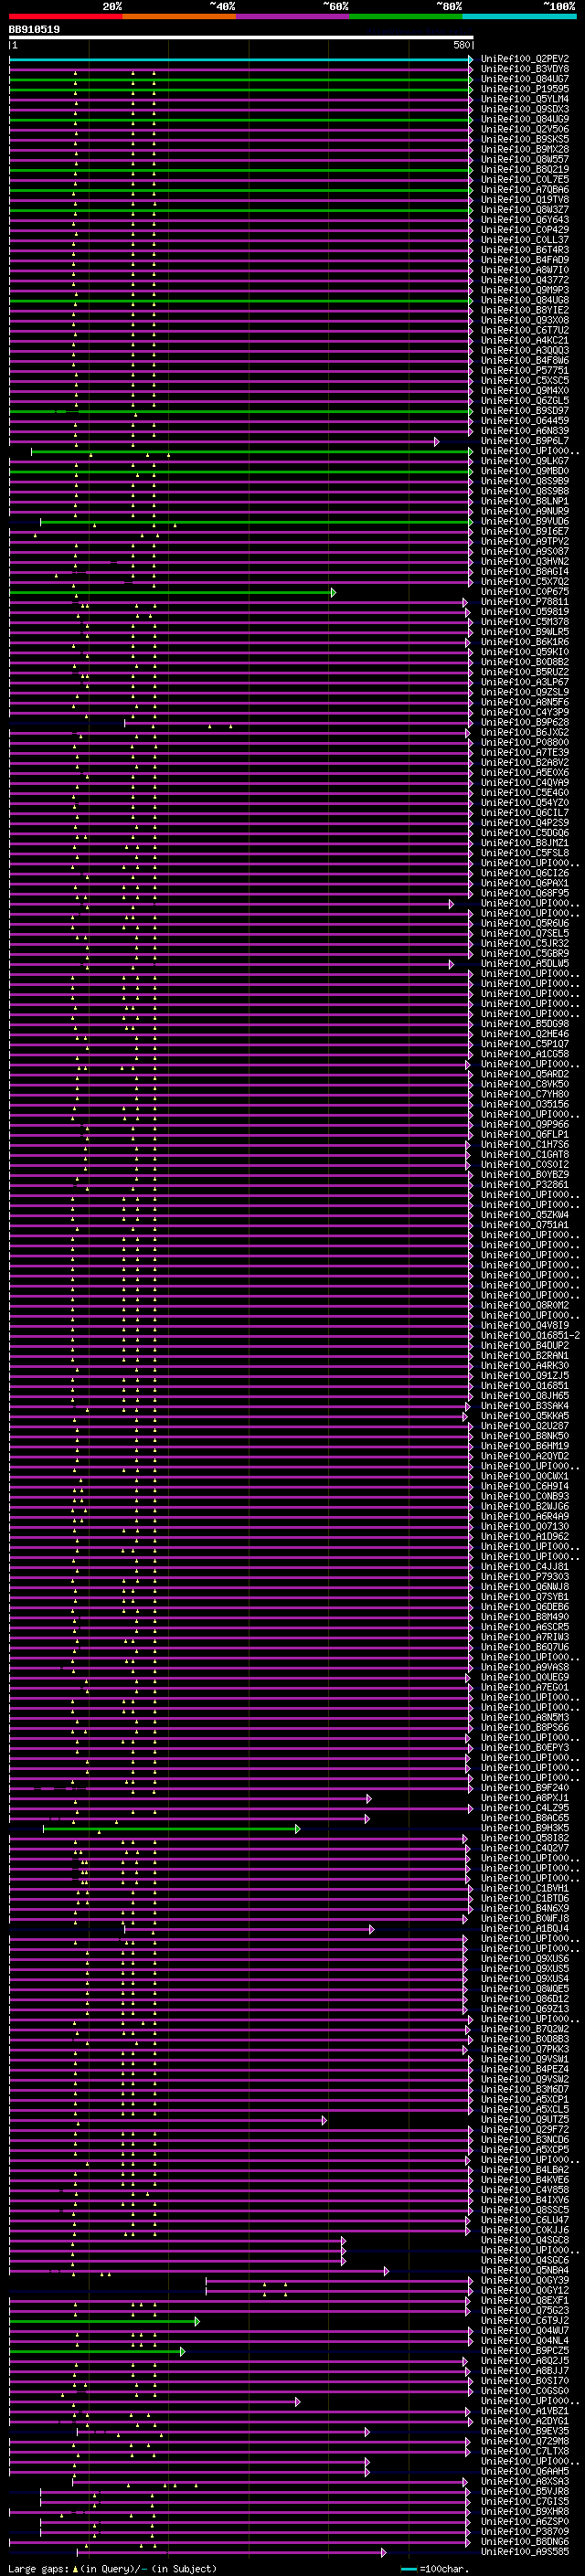585x2576 pixels.
Task: Select the UniRef100_C5M378 label
Action: pos(525,622)
